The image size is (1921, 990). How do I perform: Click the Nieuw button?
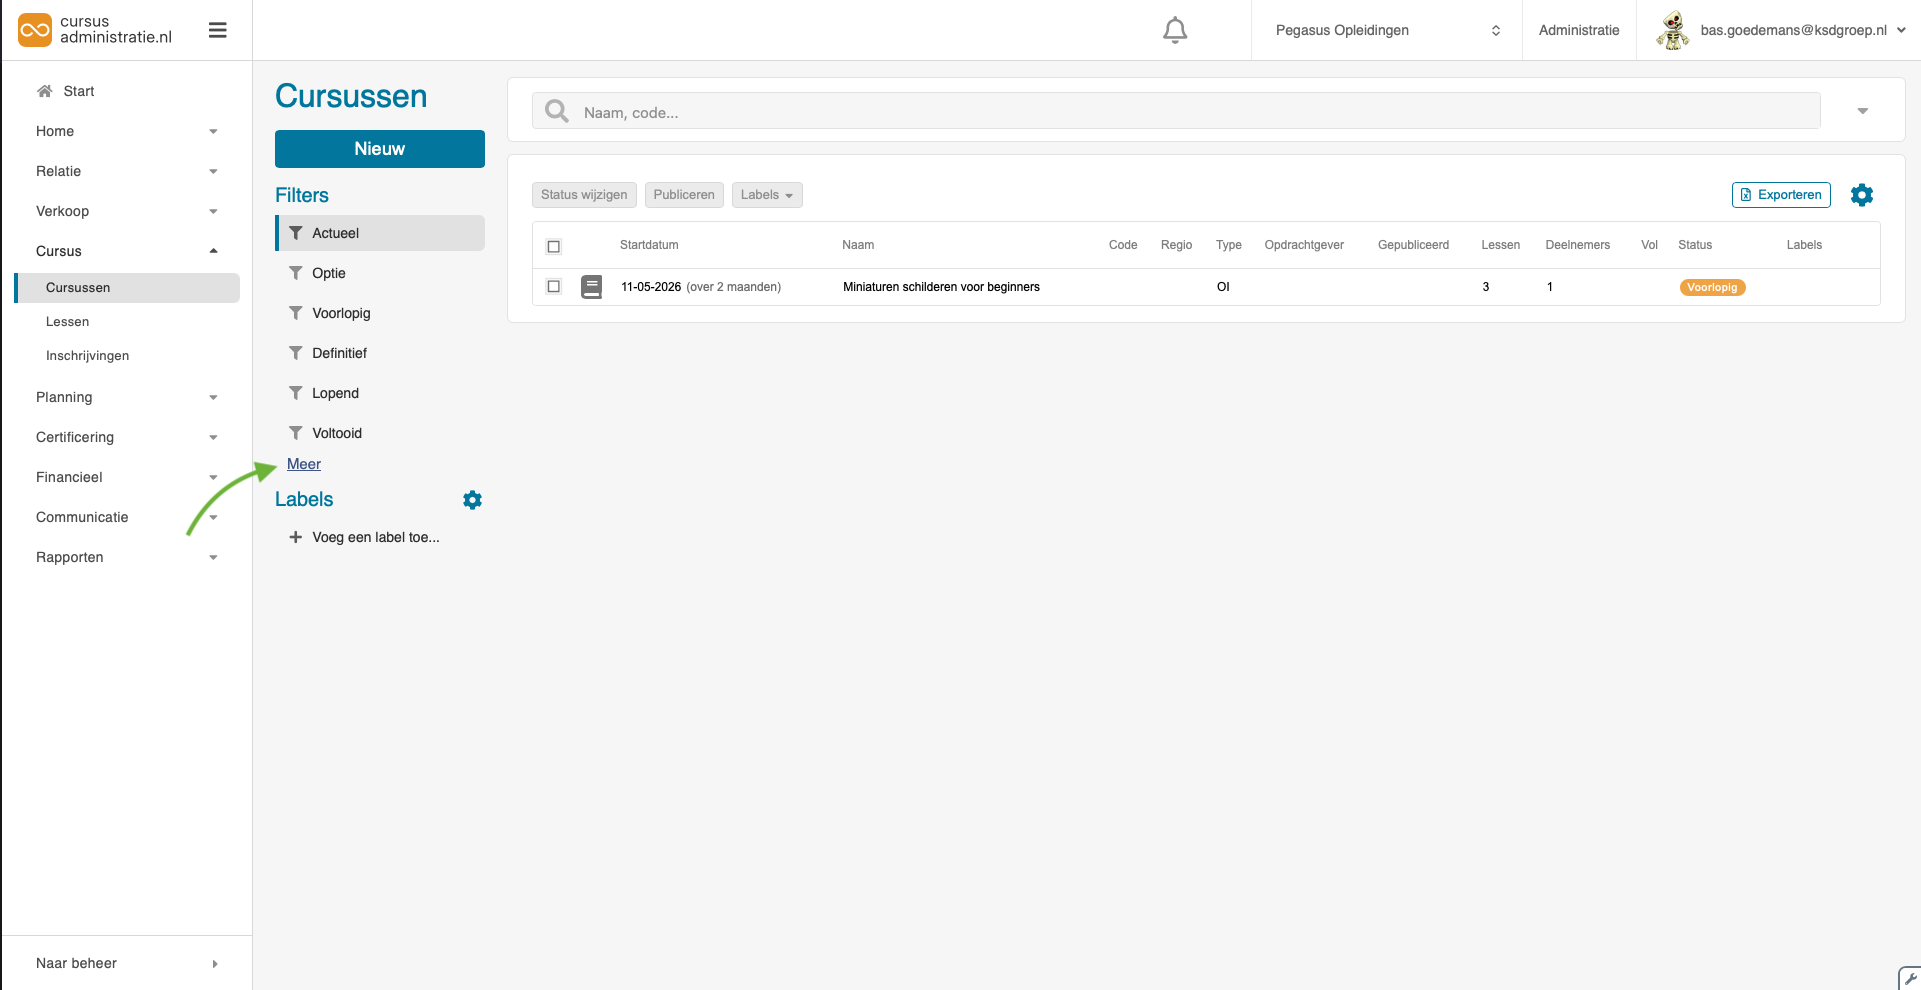[379, 149]
